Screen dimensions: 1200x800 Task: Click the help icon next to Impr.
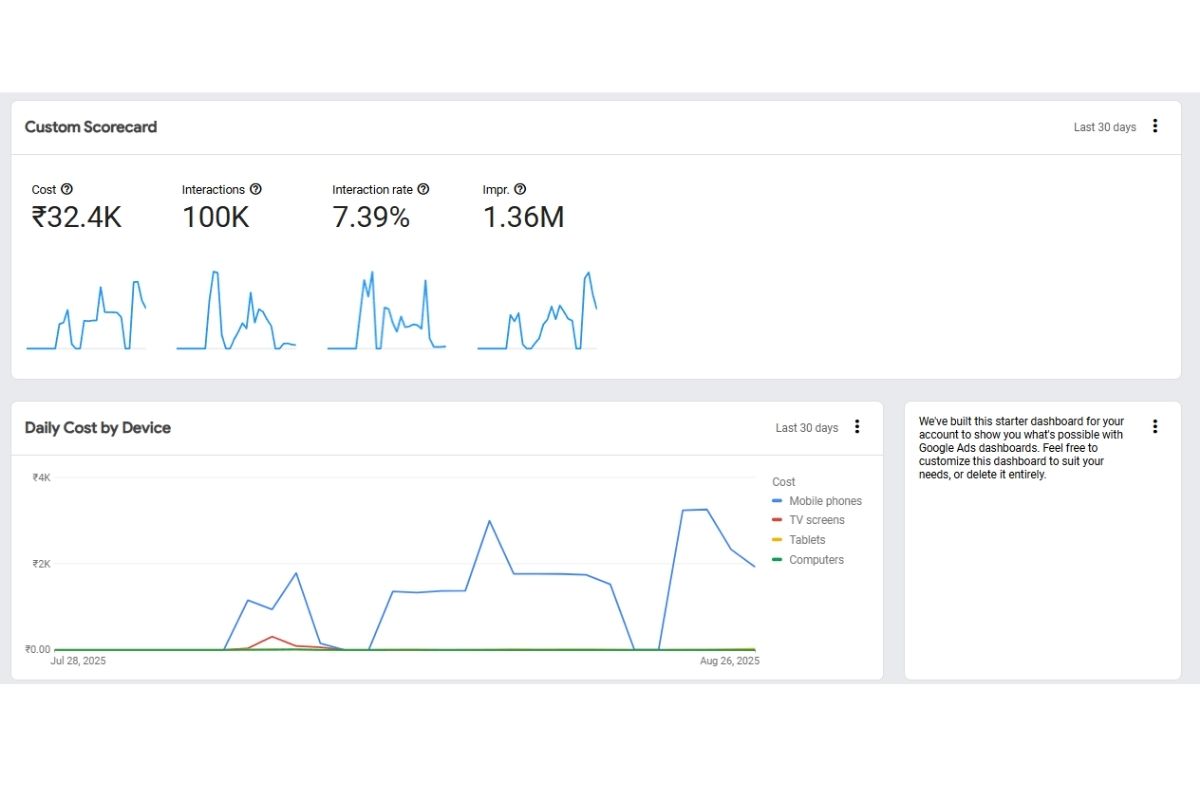click(x=520, y=189)
